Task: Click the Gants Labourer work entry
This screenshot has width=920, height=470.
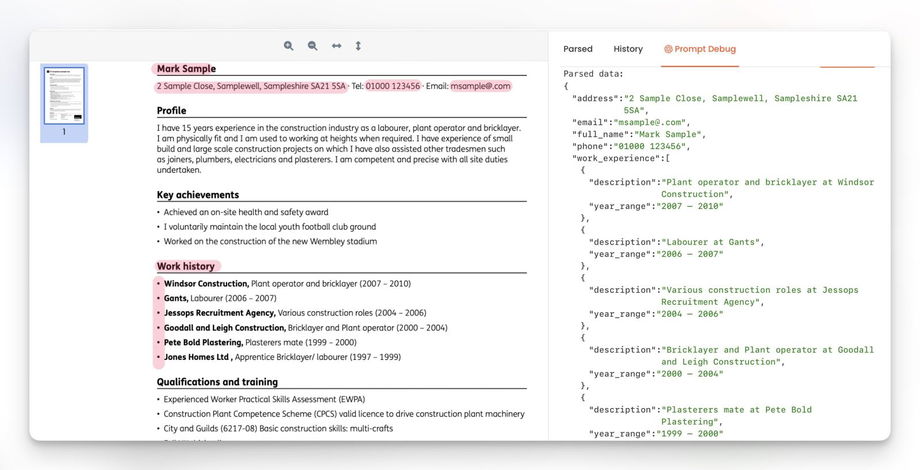Action: pos(220,298)
